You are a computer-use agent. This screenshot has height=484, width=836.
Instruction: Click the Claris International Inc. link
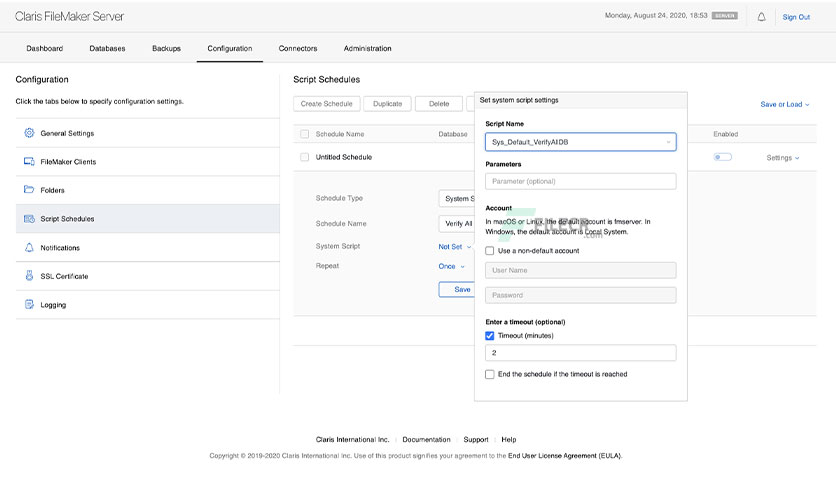pos(352,440)
